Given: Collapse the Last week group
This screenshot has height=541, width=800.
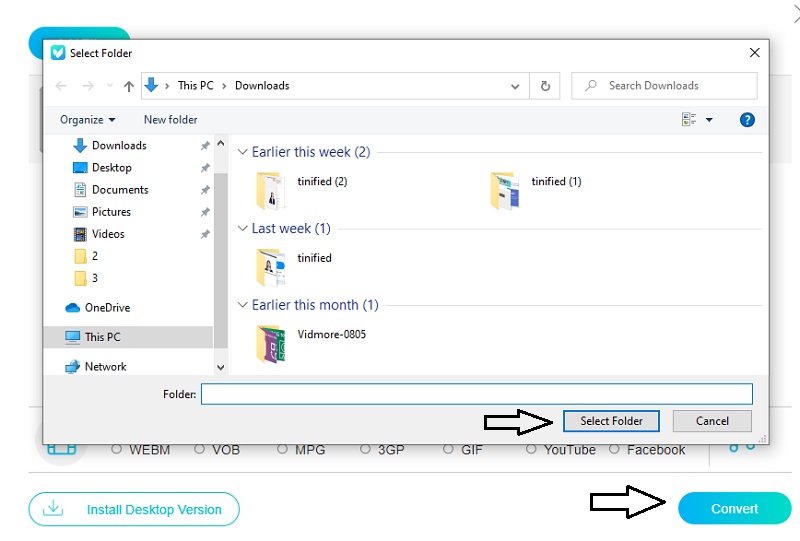Looking at the screenshot, I should tap(242, 229).
